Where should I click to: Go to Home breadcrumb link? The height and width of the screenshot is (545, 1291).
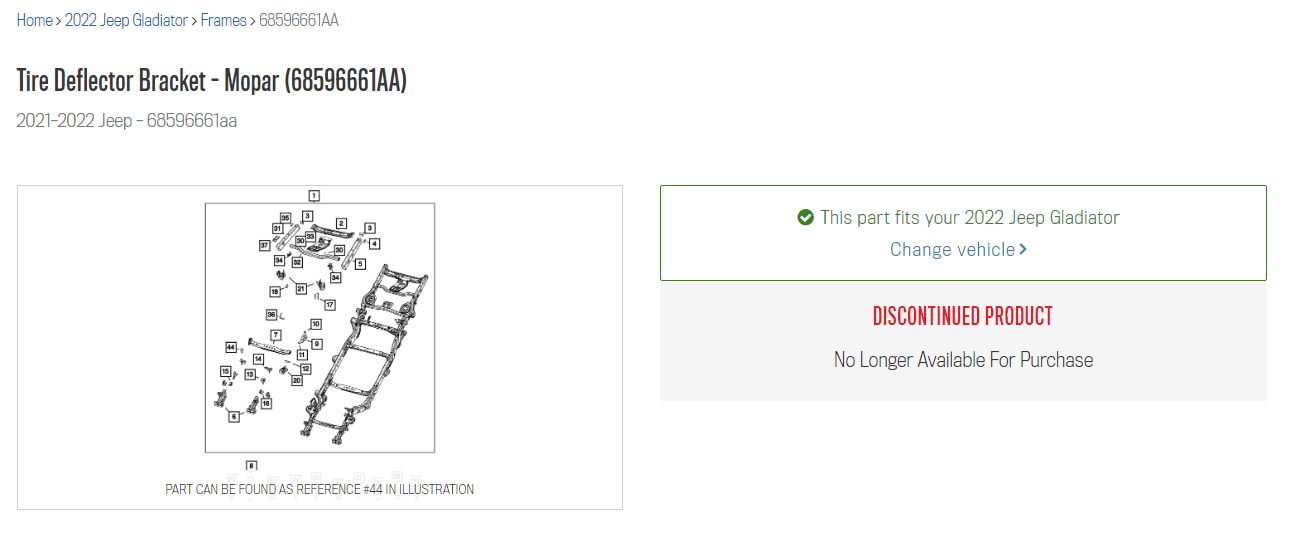click(x=34, y=20)
